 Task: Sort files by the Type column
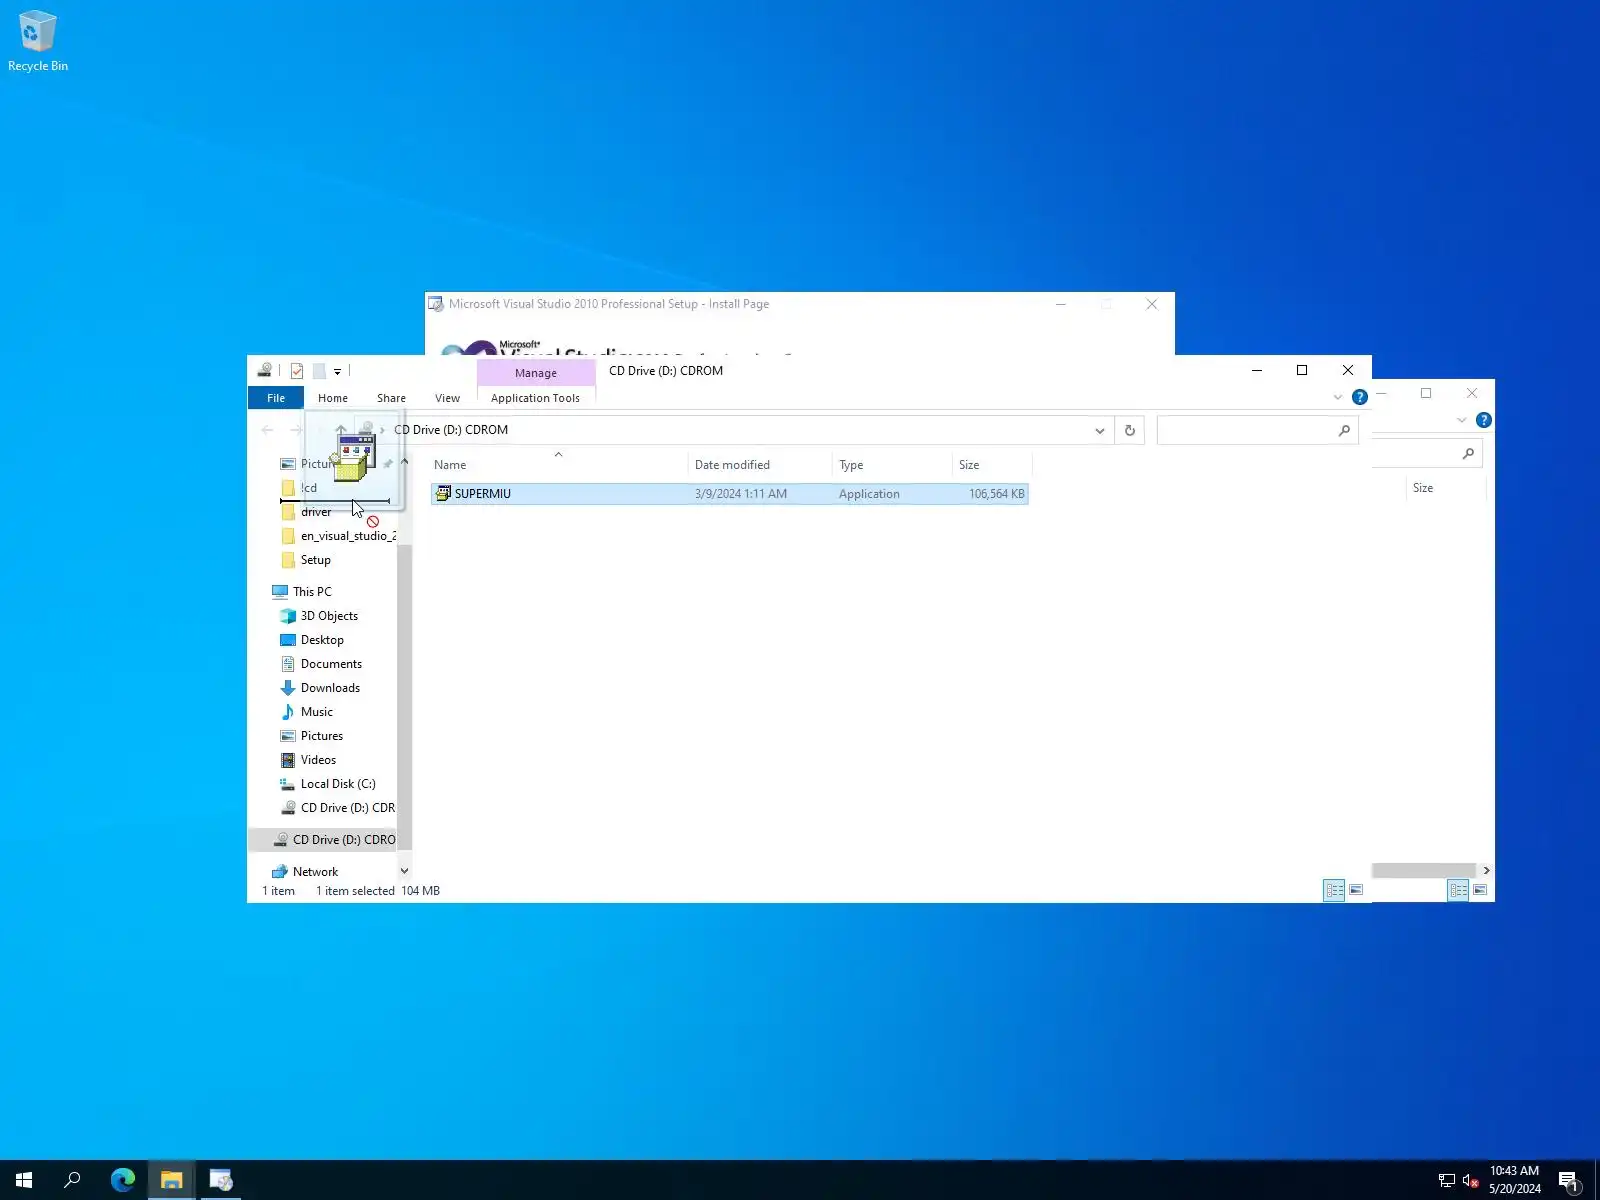tap(892, 465)
